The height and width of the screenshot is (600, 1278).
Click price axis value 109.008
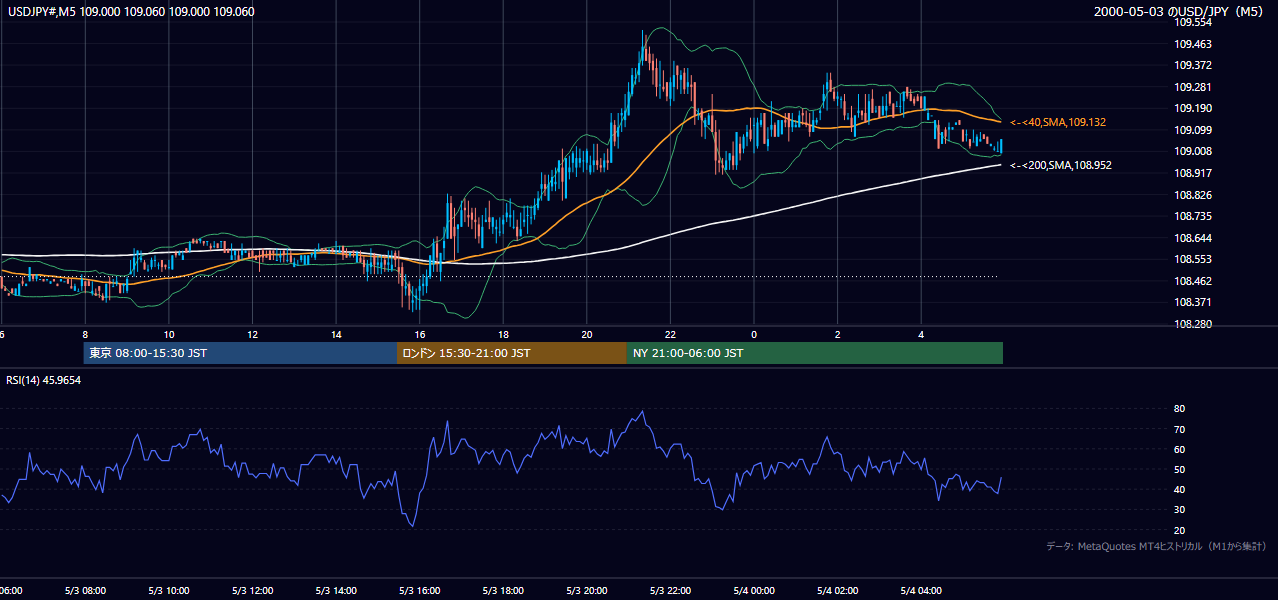point(1193,151)
